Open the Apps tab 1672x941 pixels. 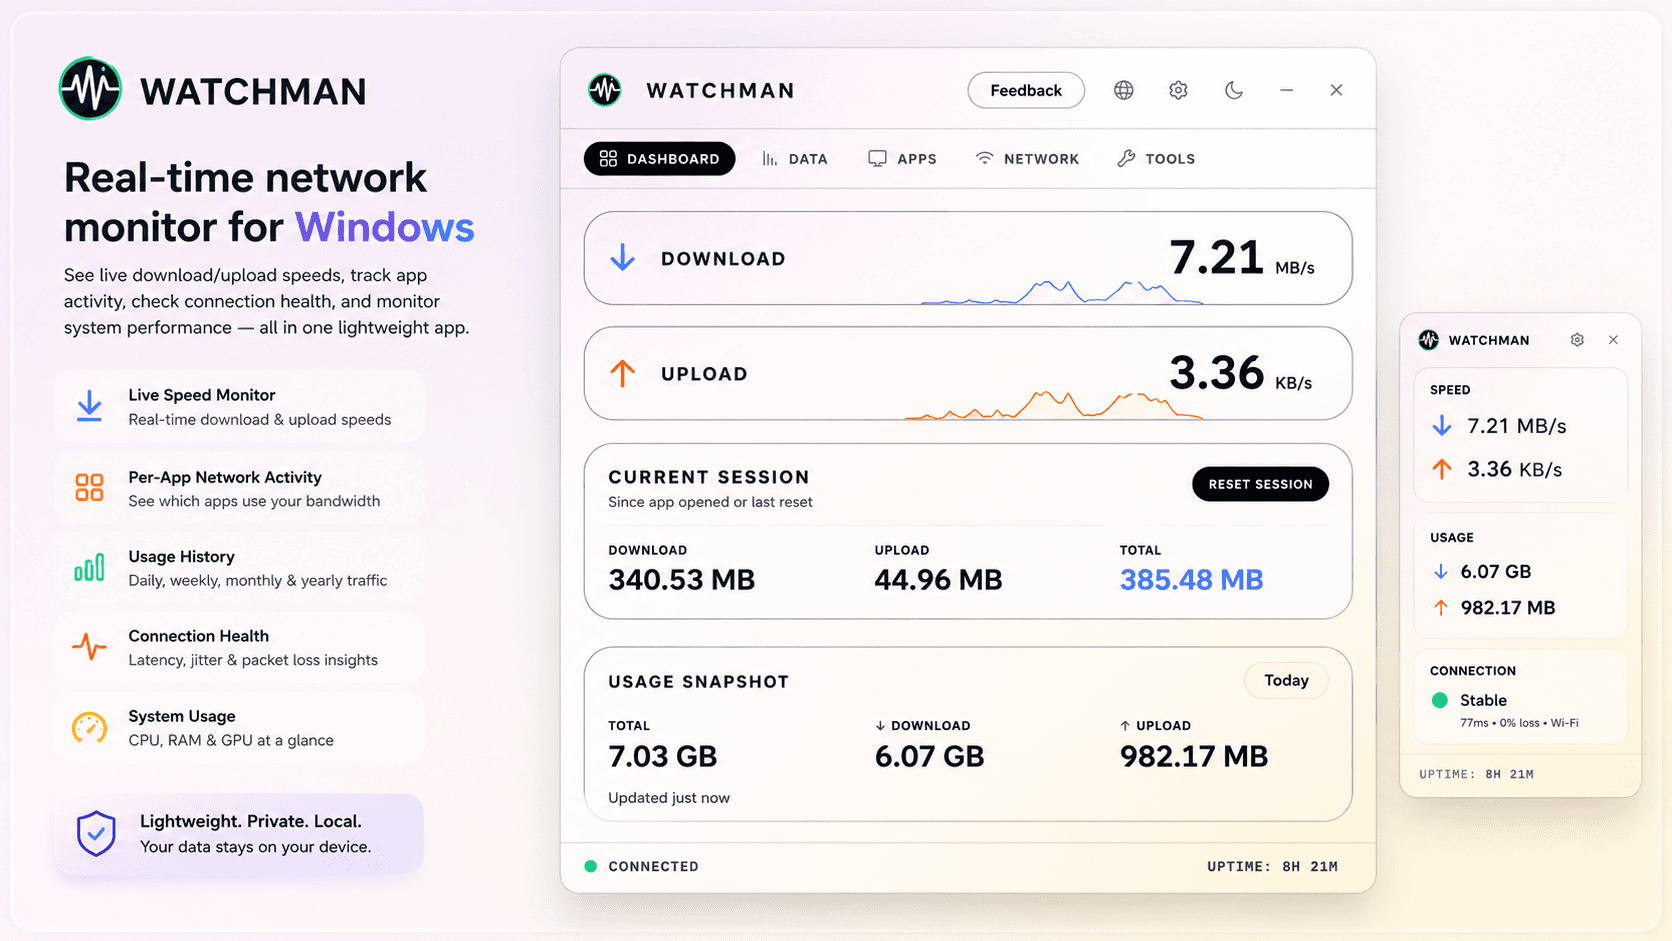point(903,159)
